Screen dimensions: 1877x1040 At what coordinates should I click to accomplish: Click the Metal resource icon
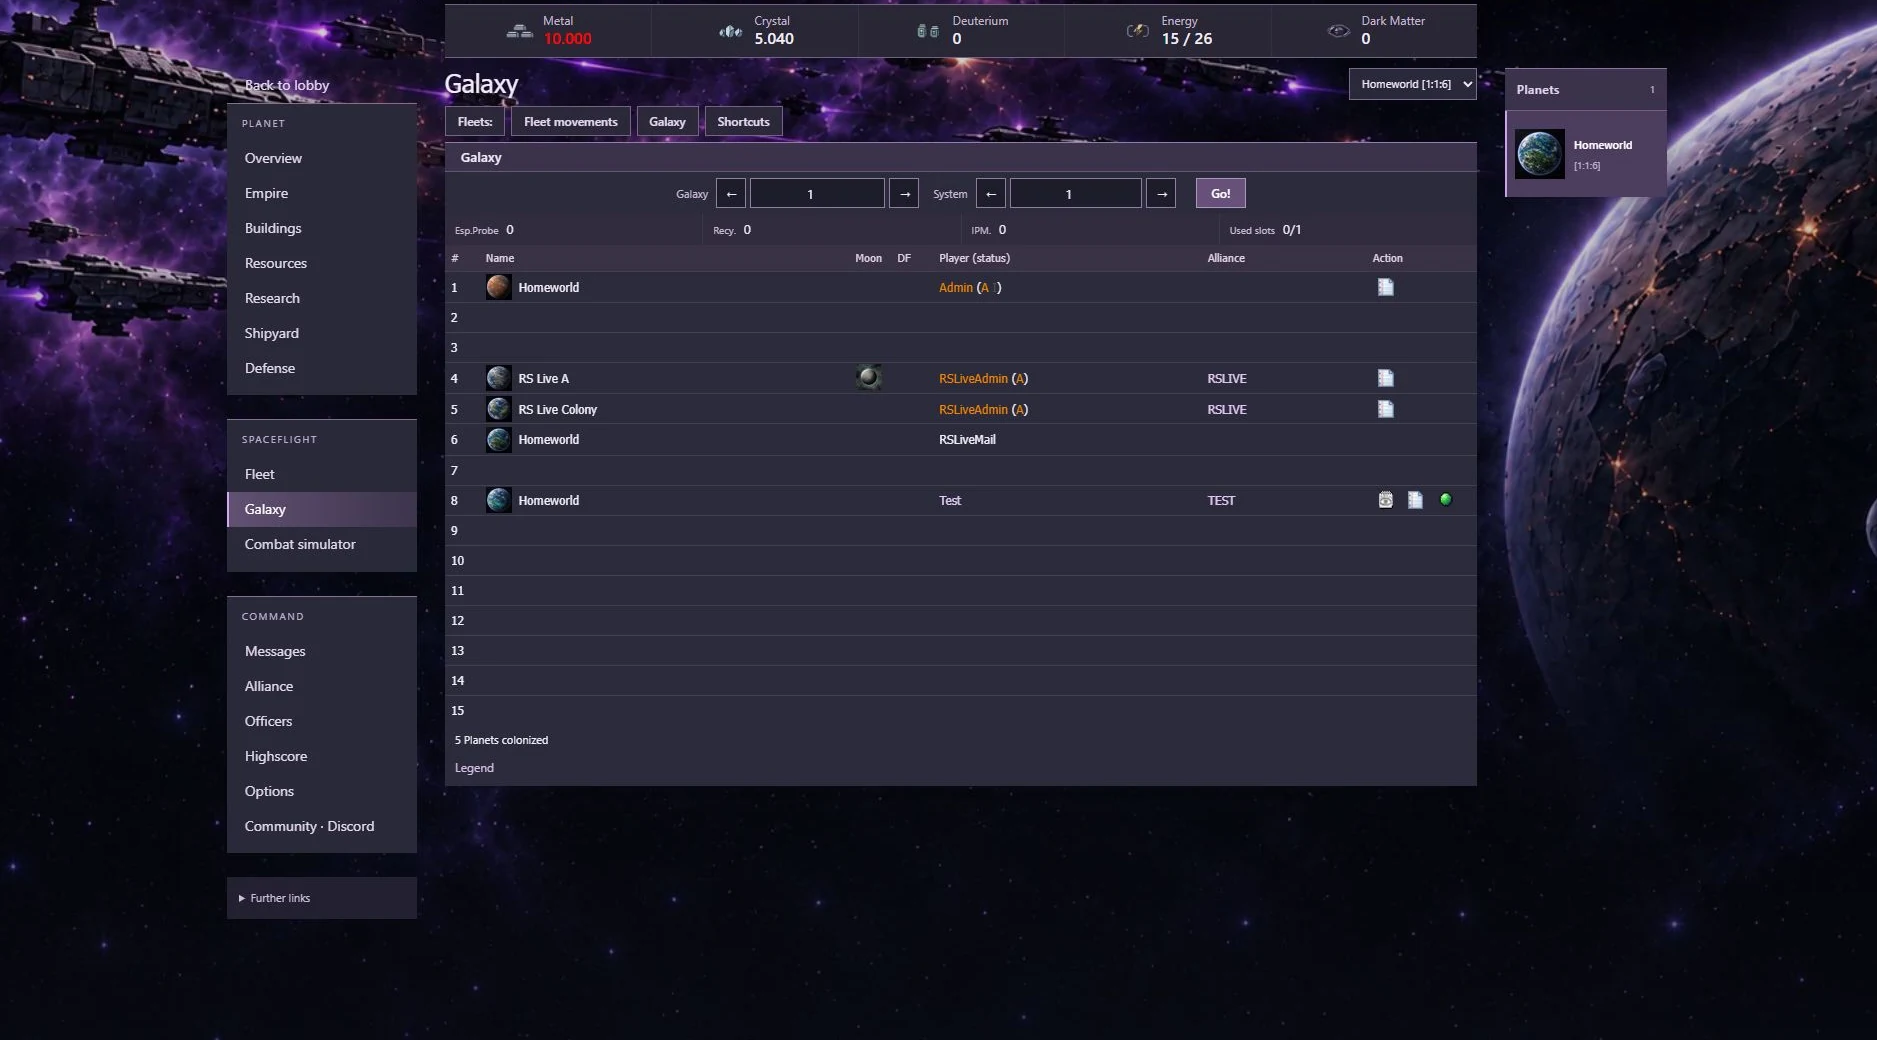click(x=519, y=31)
